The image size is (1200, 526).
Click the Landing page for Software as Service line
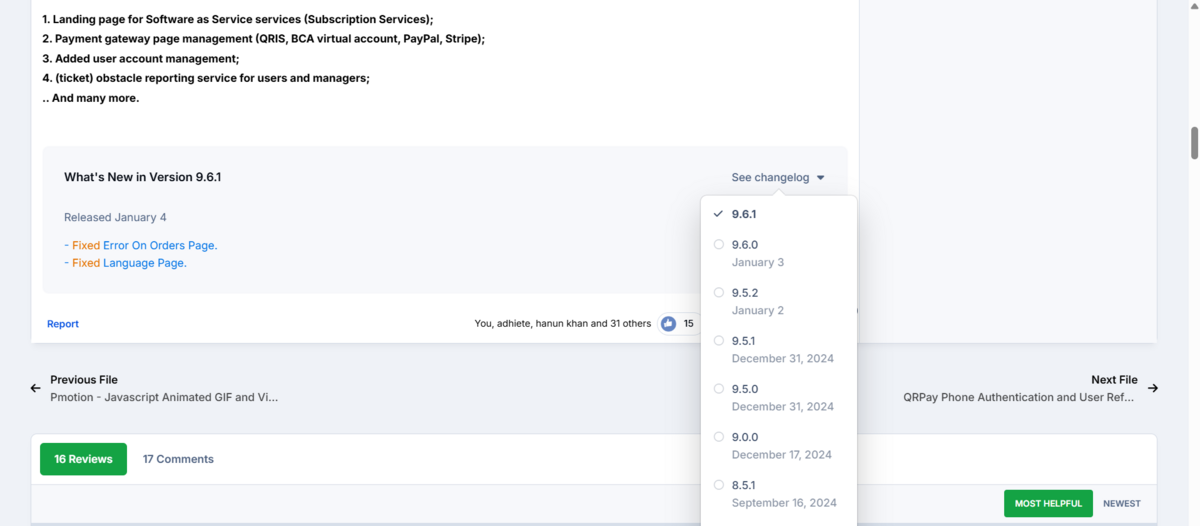click(237, 19)
